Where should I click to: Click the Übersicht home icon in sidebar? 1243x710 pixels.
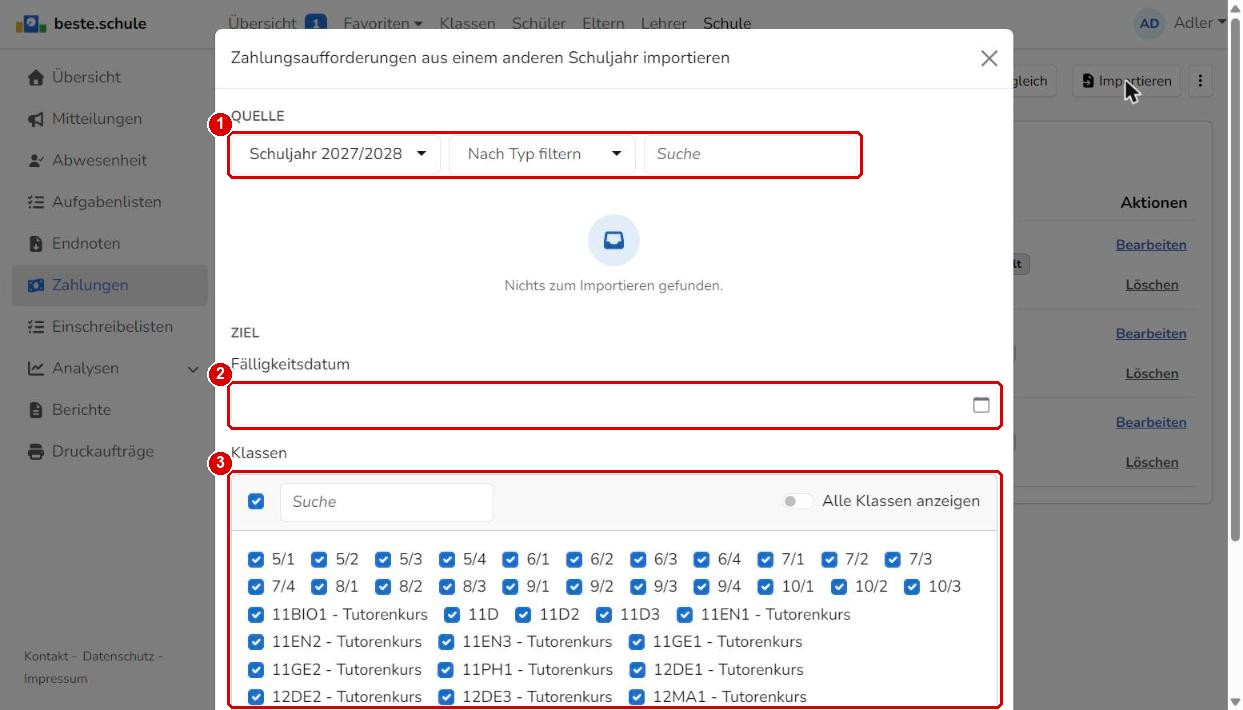pyautogui.click(x=36, y=77)
